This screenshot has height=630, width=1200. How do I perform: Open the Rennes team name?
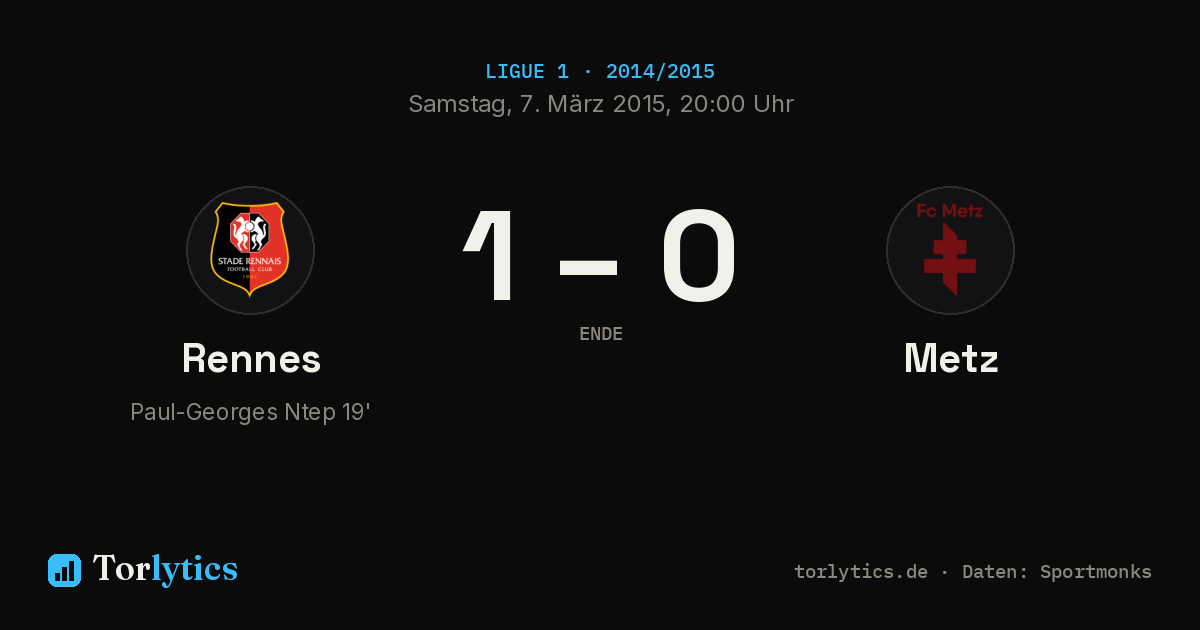click(x=251, y=358)
